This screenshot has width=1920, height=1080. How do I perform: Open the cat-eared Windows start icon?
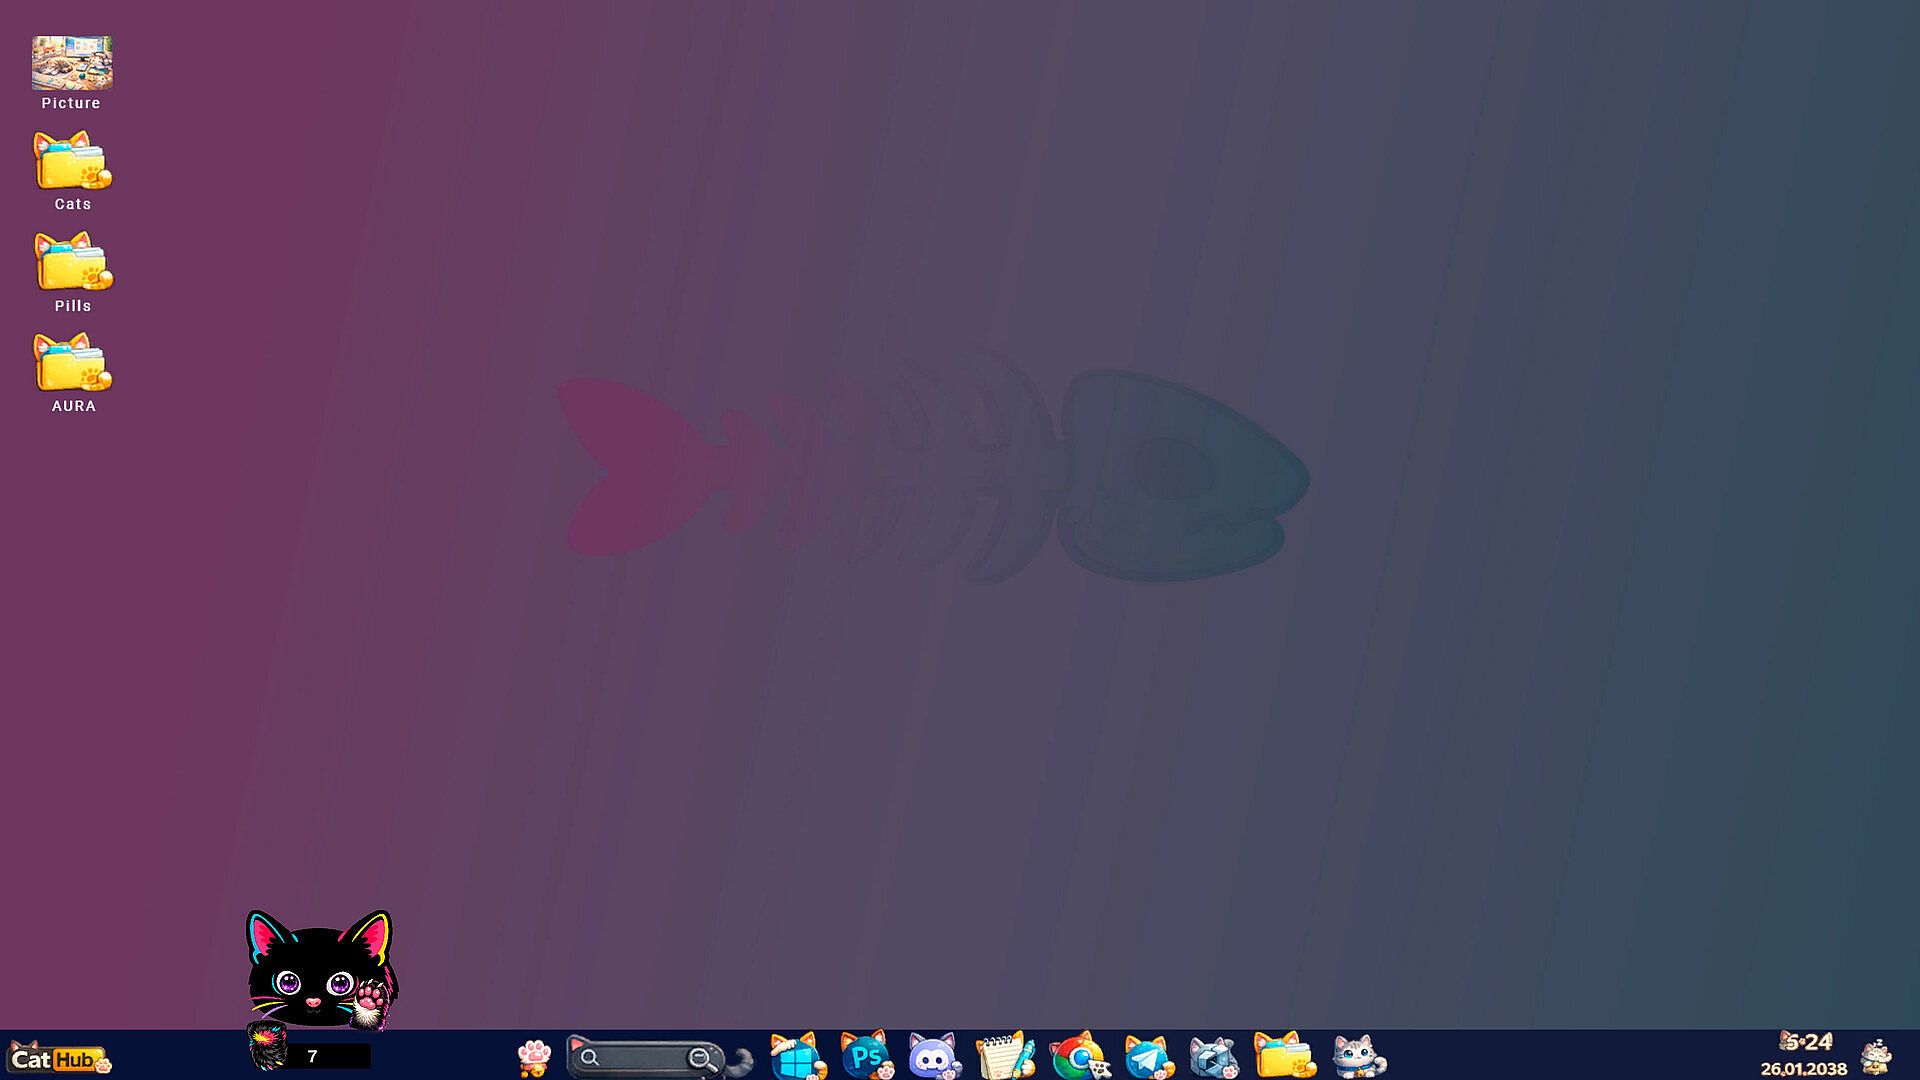pyautogui.click(x=797, y=1056)
